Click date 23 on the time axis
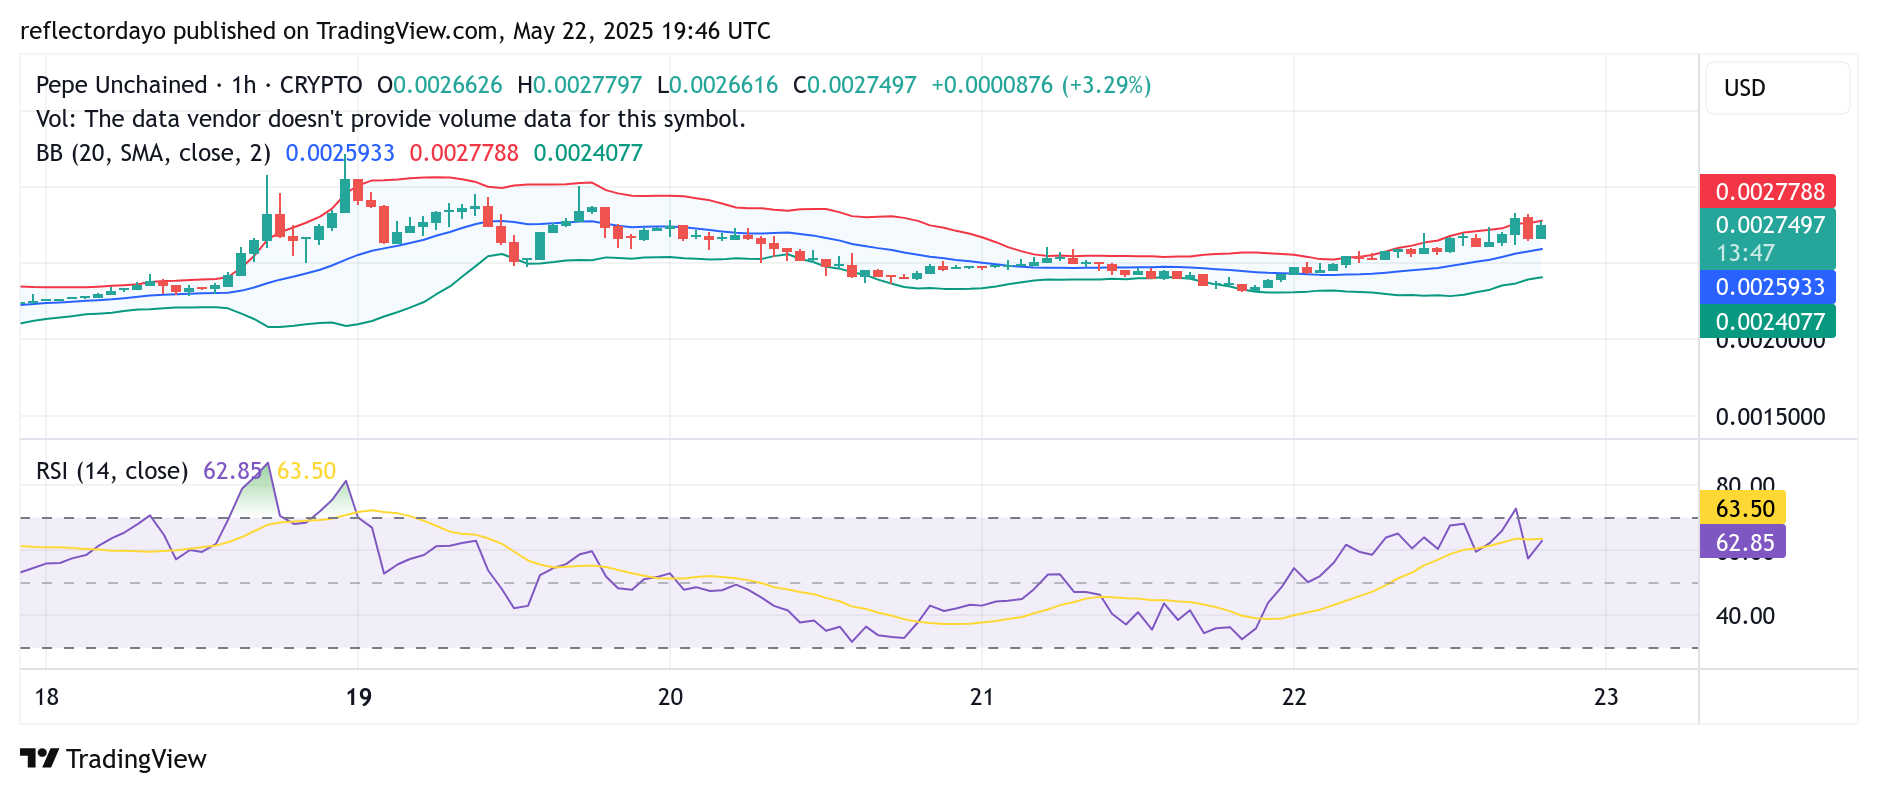 (1606, 697)
